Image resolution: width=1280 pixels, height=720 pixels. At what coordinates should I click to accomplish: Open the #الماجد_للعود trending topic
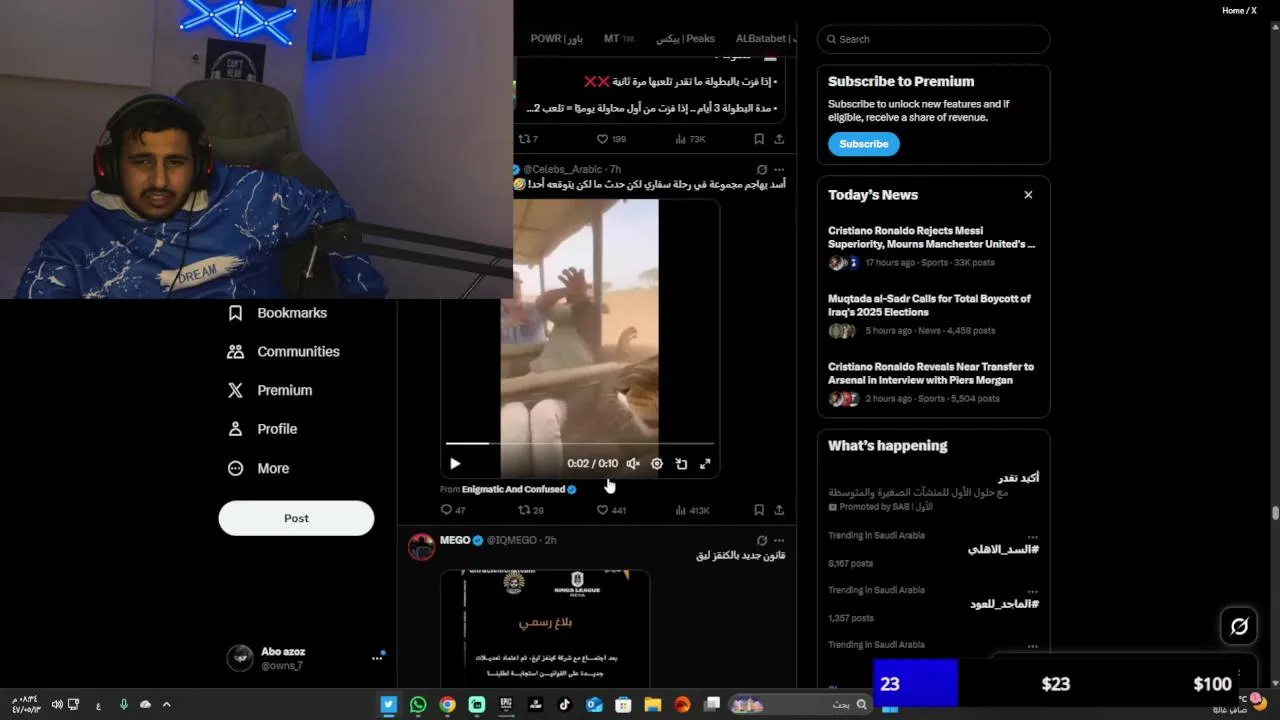[x=1004, y=604]
